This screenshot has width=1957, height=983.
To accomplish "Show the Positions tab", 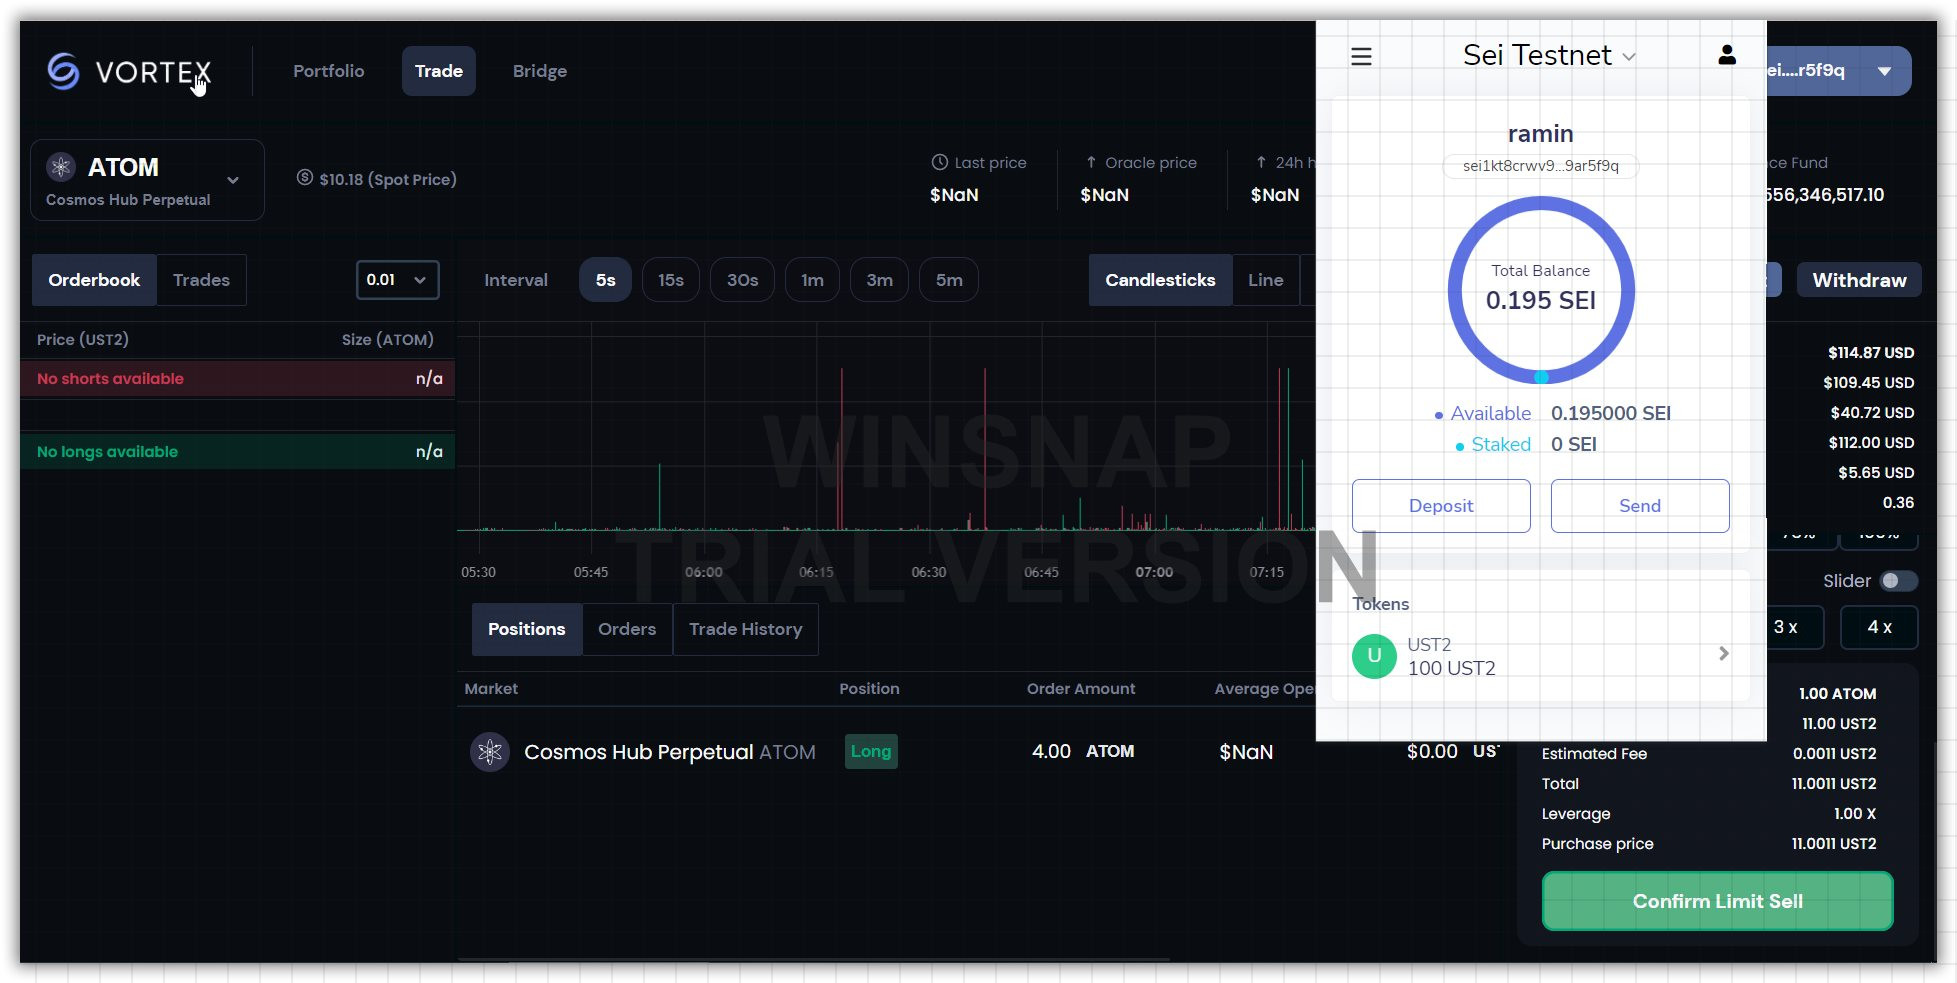I will pyautogui.click(x=527, y=629).
